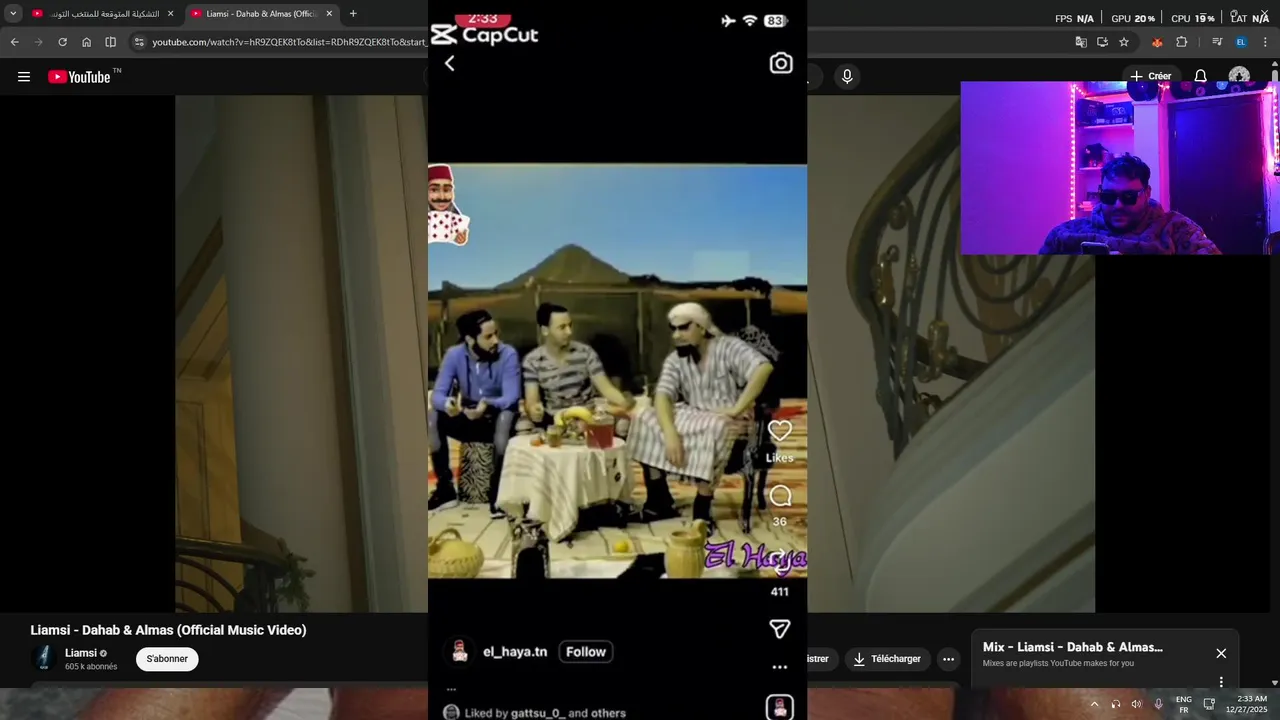Open the tab search dropdown arrow

(13, 14)
